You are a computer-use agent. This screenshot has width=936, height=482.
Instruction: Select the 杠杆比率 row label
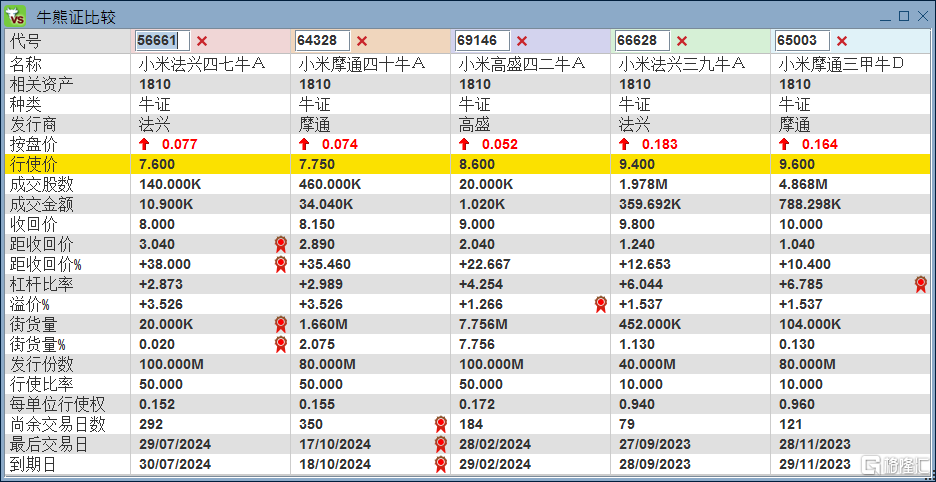pos(42,284)
